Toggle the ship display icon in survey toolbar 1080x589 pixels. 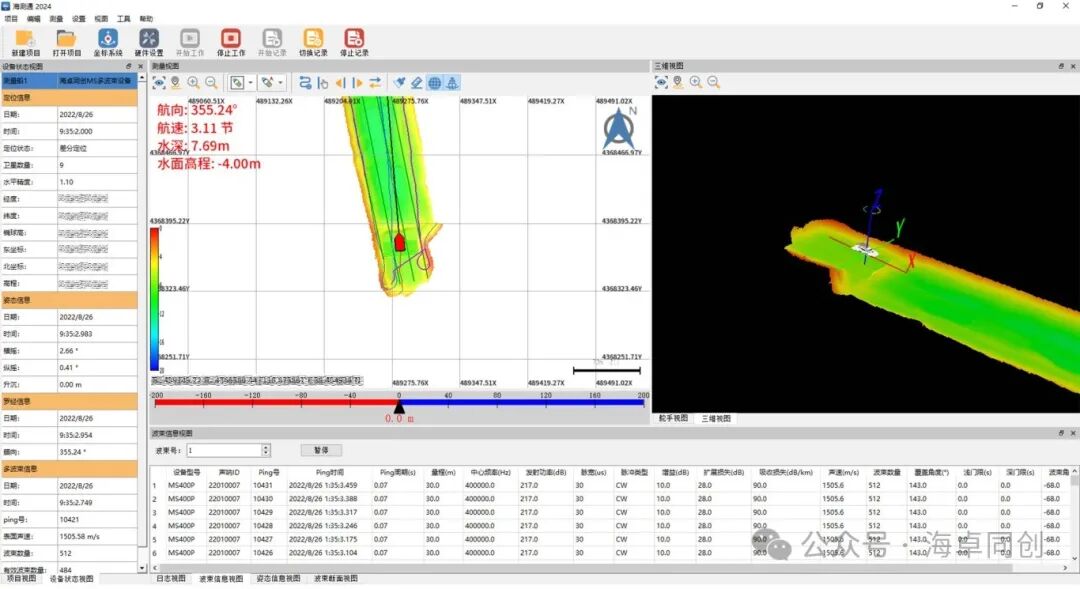[x=452, y=83]
